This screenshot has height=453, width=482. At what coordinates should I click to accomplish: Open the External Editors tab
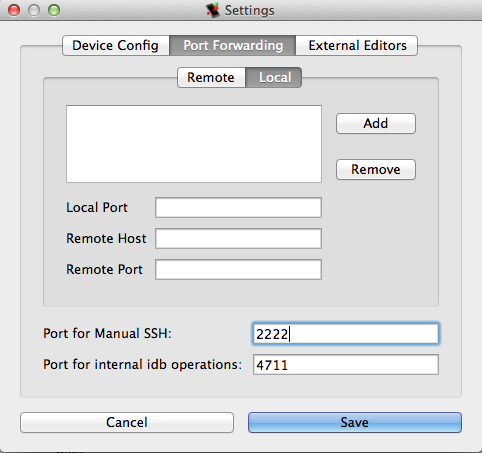(x=357, y=45)
